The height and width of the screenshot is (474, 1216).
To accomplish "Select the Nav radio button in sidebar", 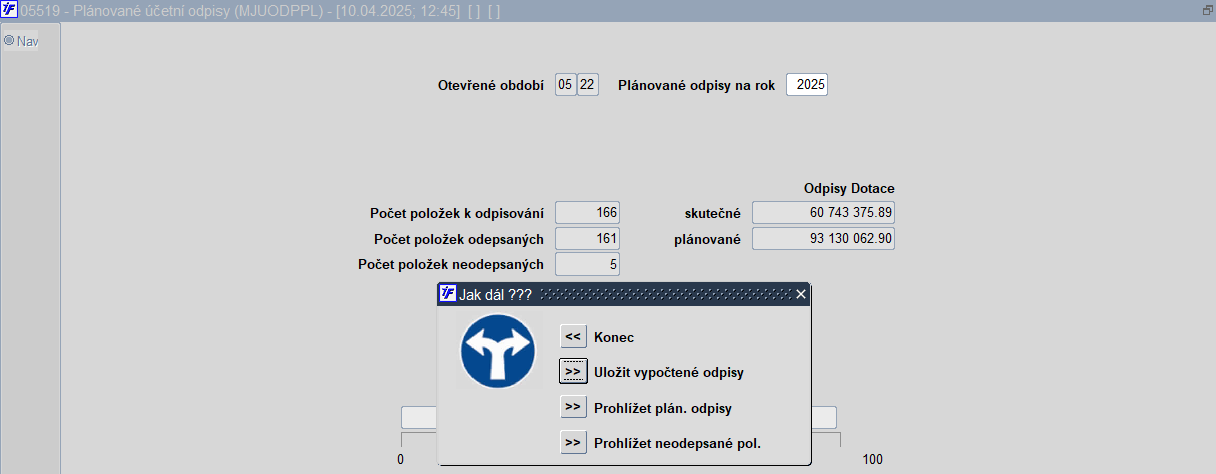I will coord(9,41).
